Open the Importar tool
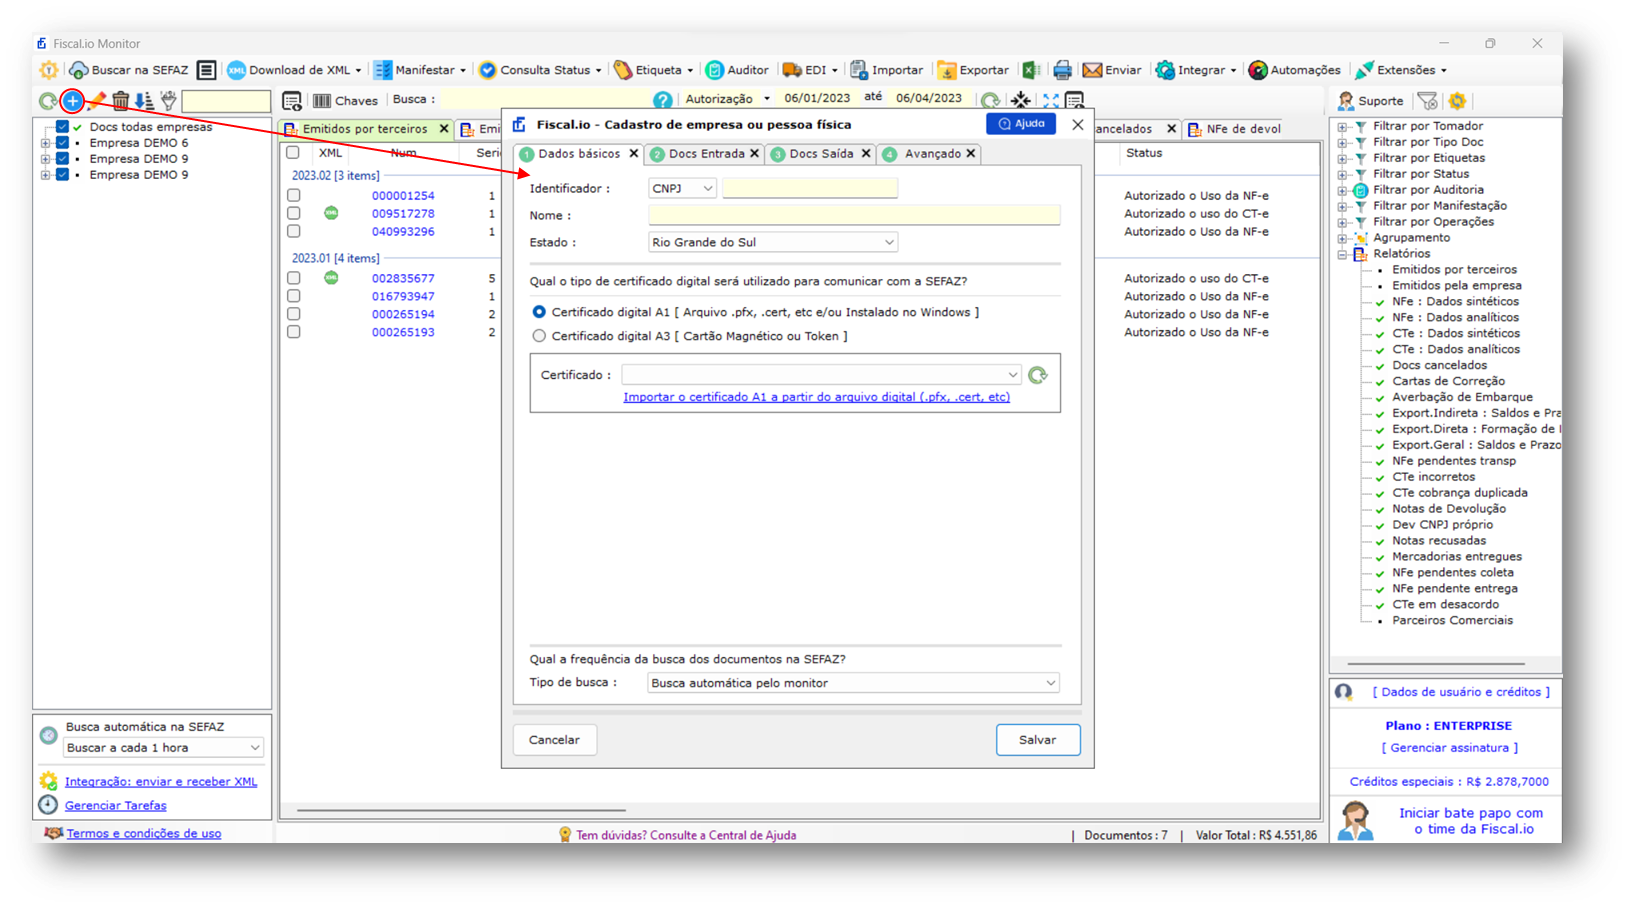The height and width of the screenshot is (908, 1628). 886,70
